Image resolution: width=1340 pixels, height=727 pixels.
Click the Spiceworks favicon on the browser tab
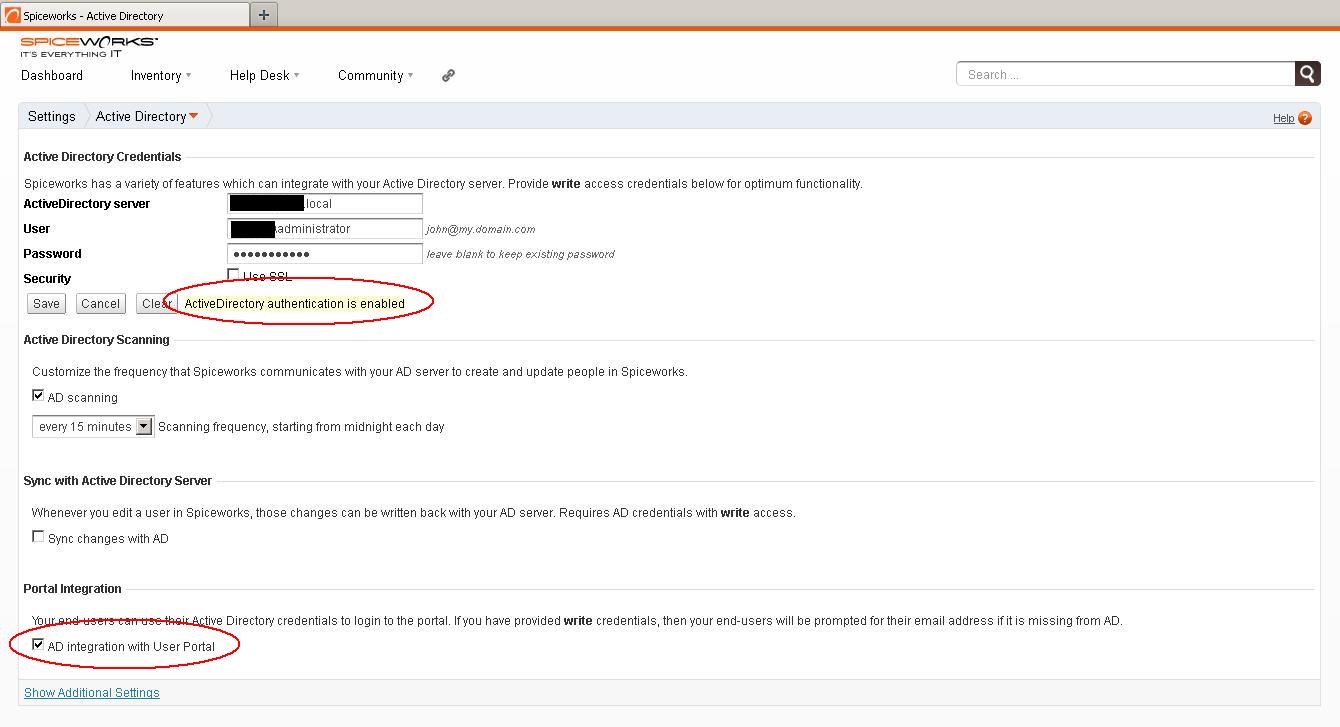[x=14, y=14]
